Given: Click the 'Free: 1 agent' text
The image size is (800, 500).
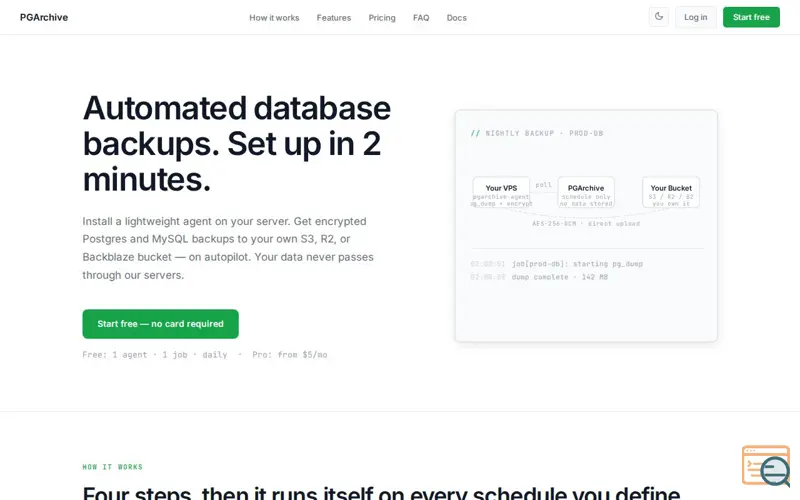Looking at the screenshot, I should (115, 355).
